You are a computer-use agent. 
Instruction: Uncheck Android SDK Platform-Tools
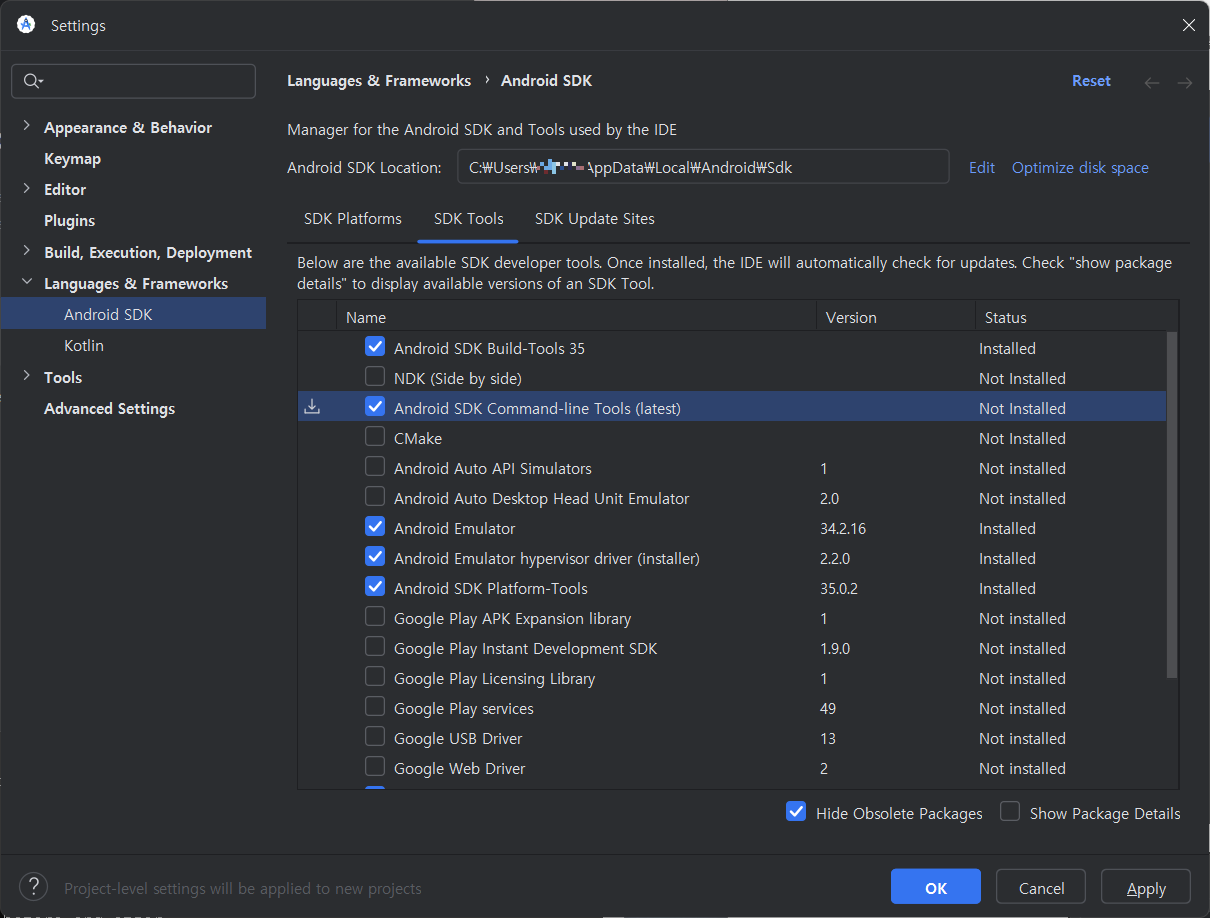[375, 587]
